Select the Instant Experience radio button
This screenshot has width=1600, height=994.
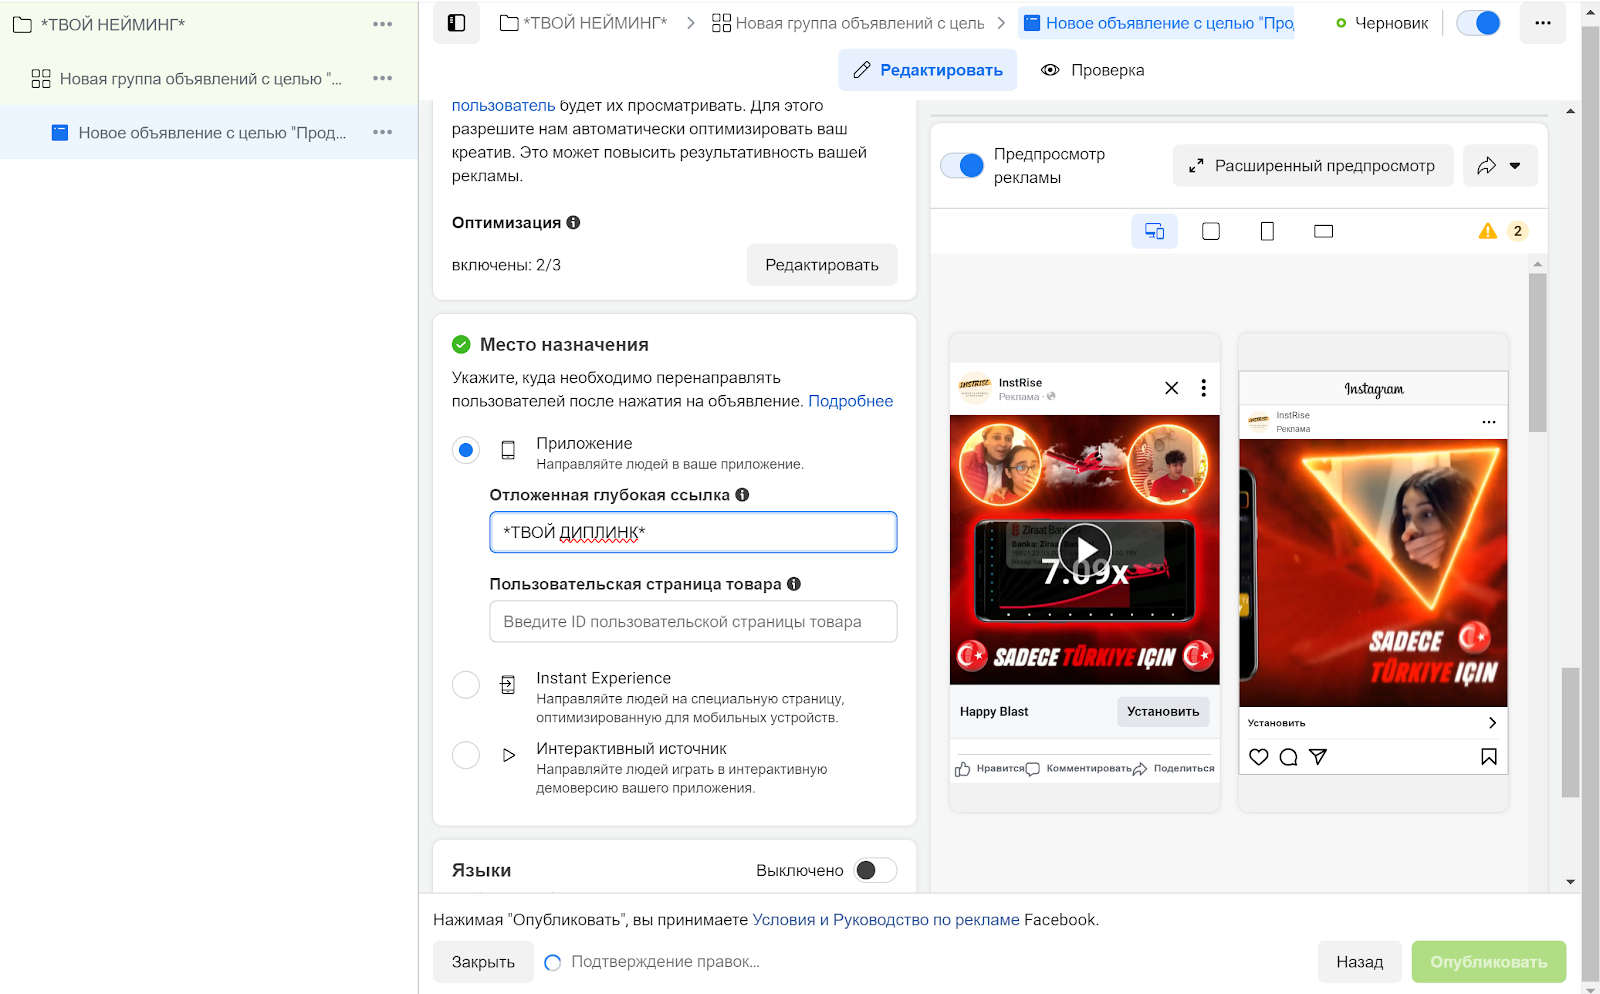coord(466,685)
